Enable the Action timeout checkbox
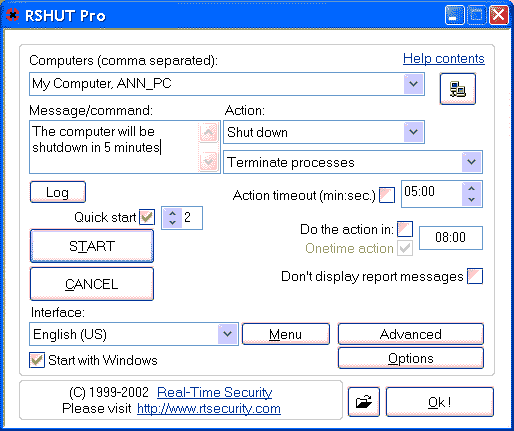Image resolution: width=514 pixels, height=431 pixels. 387,195
